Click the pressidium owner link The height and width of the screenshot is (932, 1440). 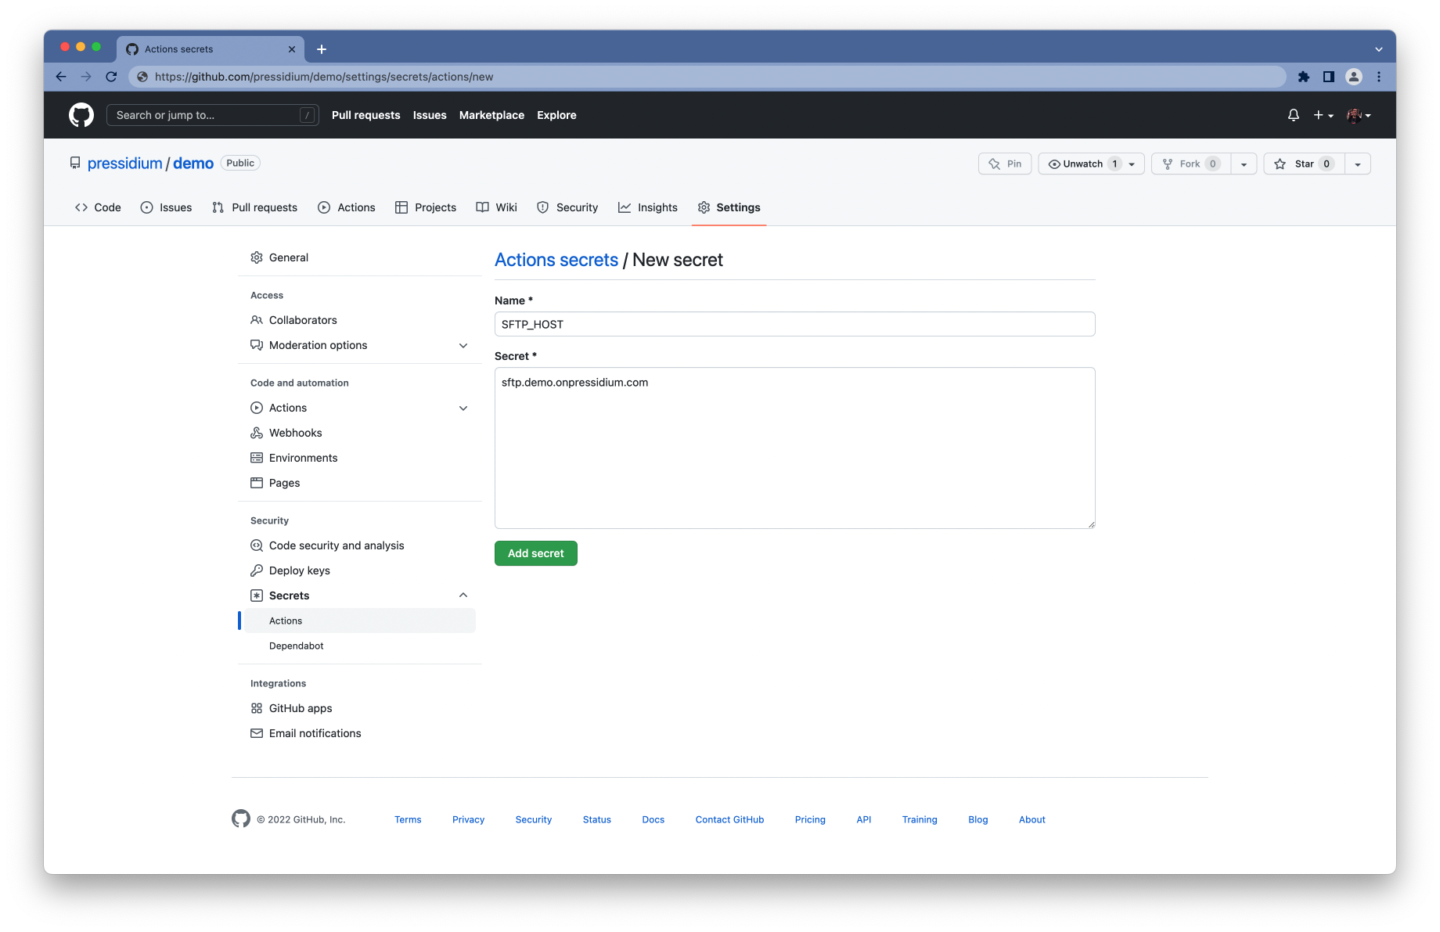tap(125, 163)
